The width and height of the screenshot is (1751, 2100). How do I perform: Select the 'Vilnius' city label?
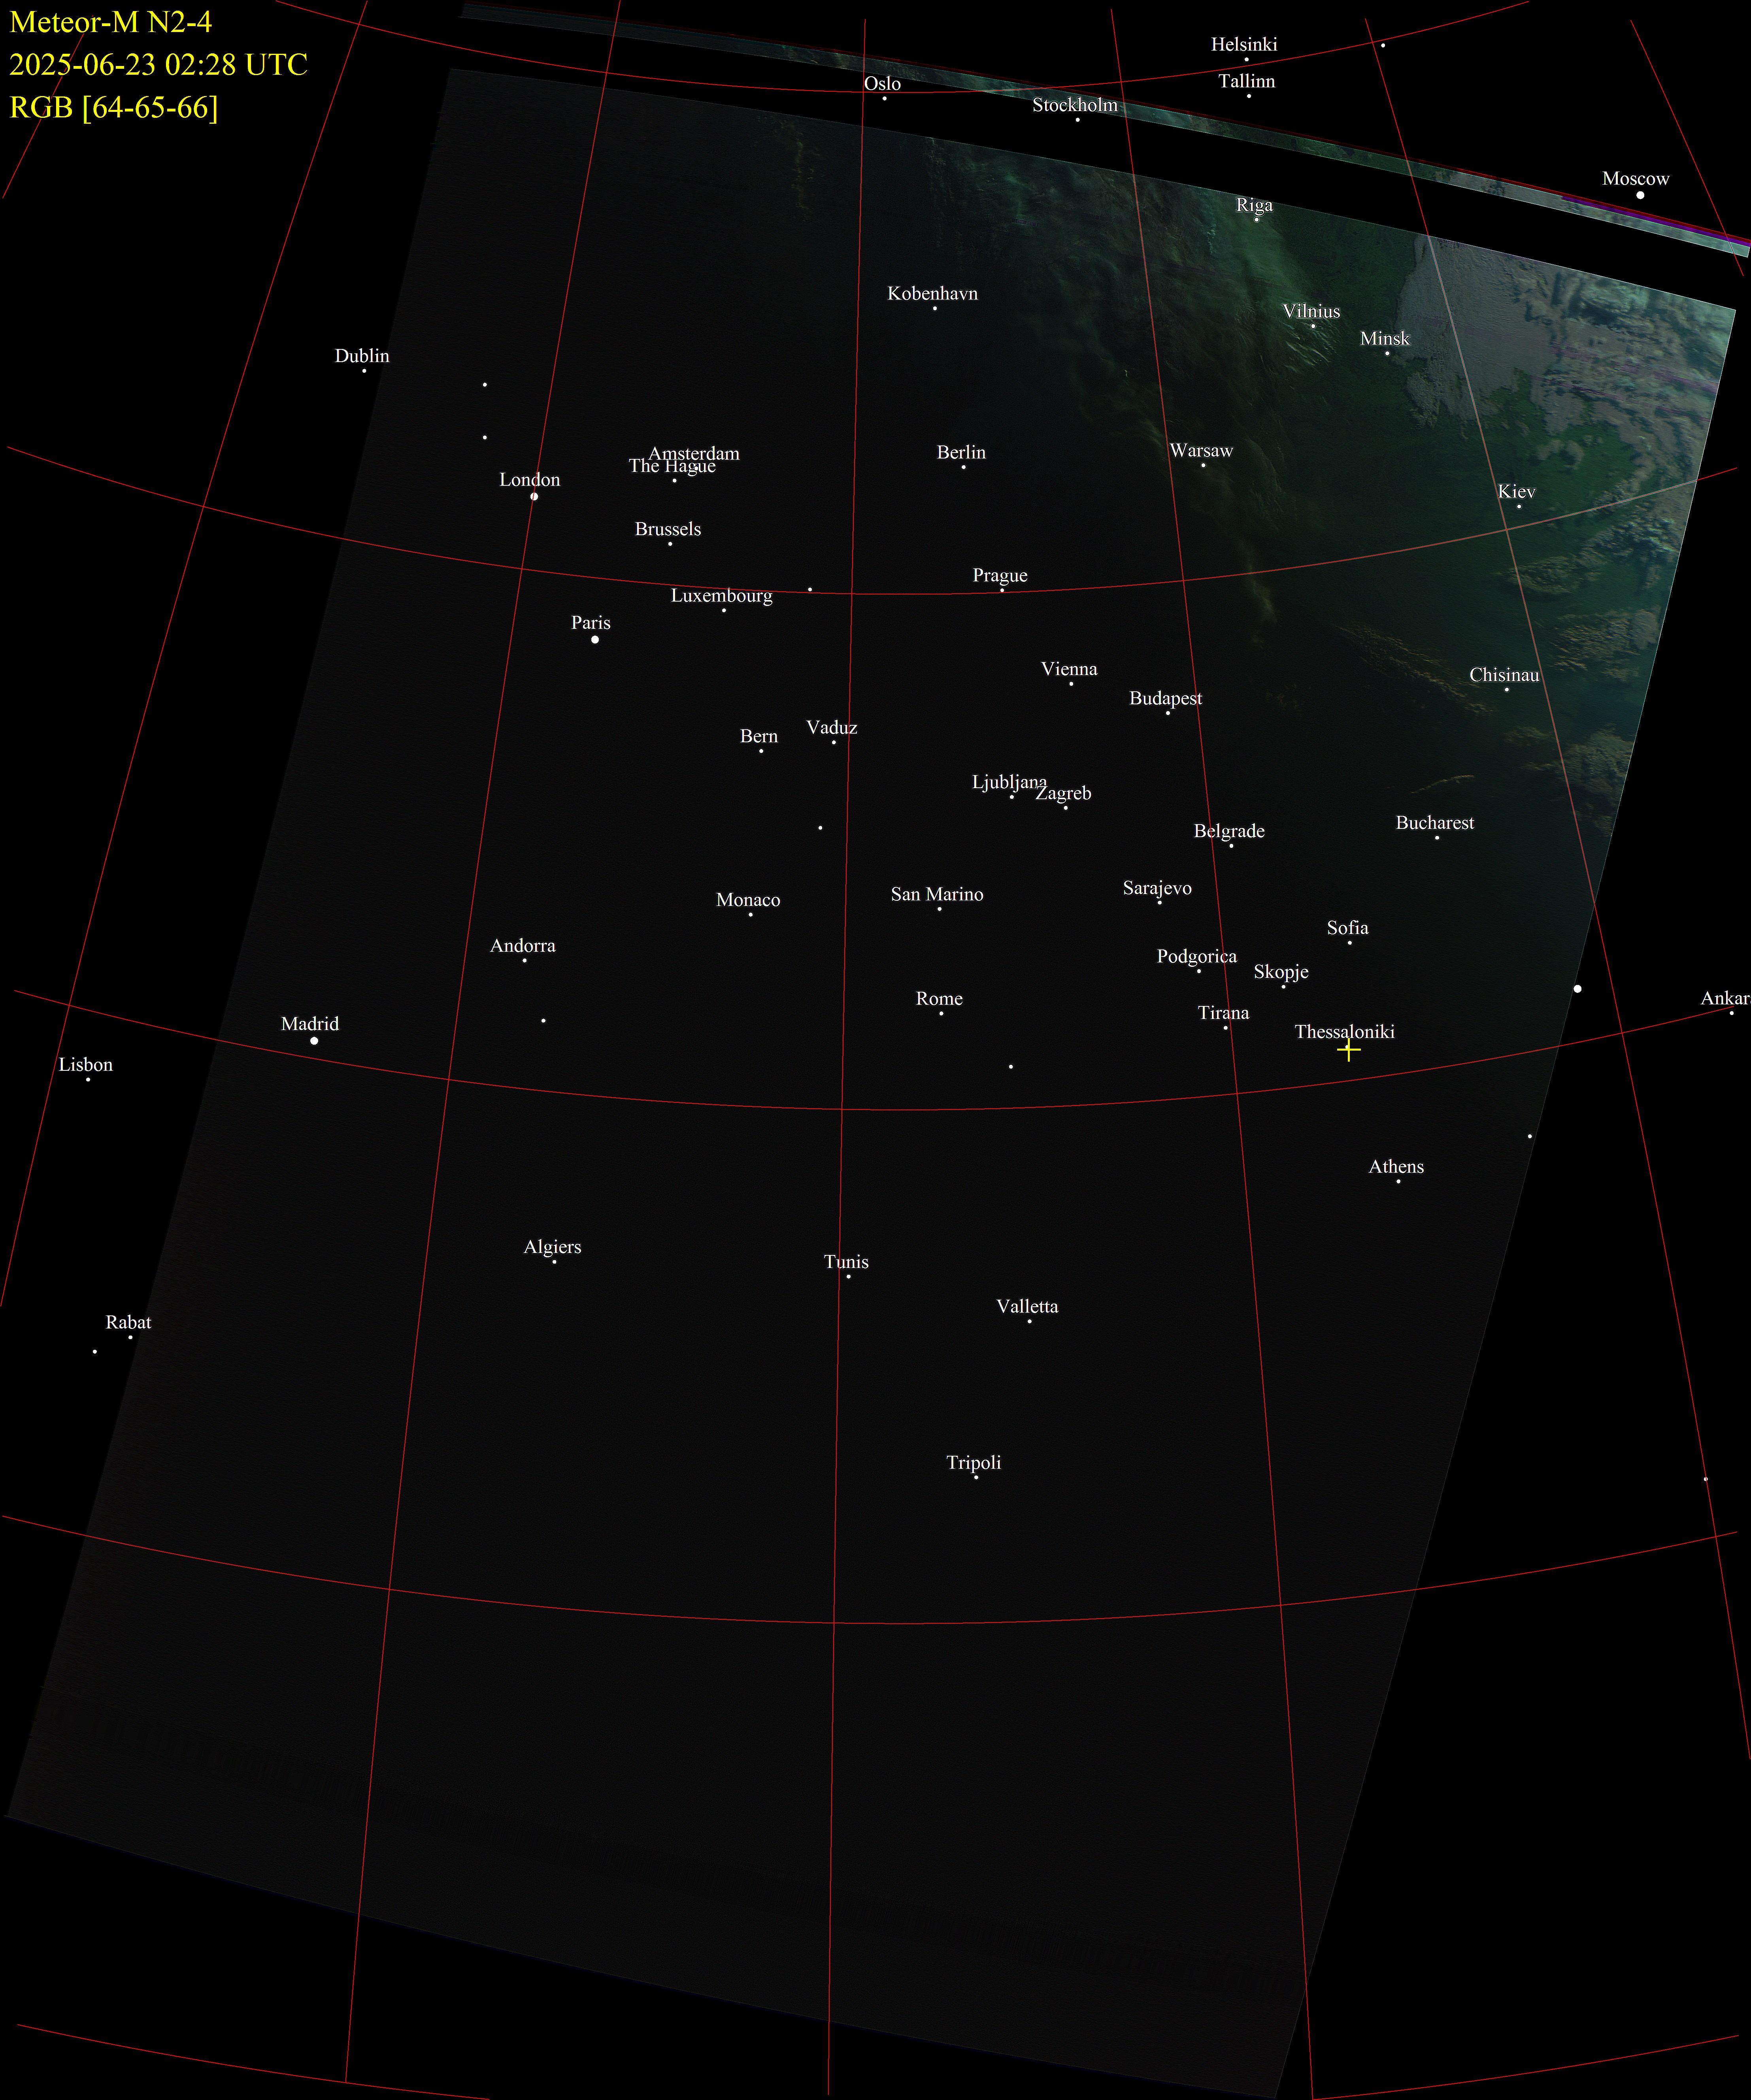(x=1311, y=311)
